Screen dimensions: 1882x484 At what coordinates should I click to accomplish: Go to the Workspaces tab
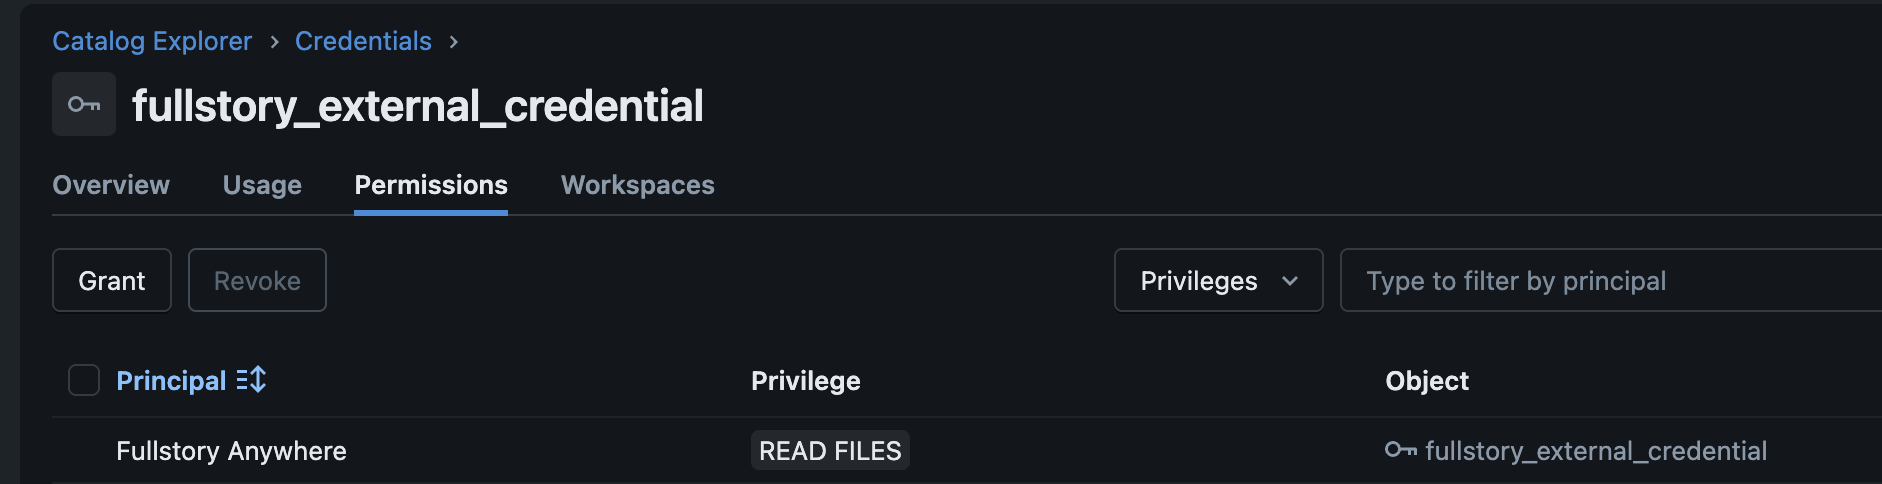coord(637,185)
